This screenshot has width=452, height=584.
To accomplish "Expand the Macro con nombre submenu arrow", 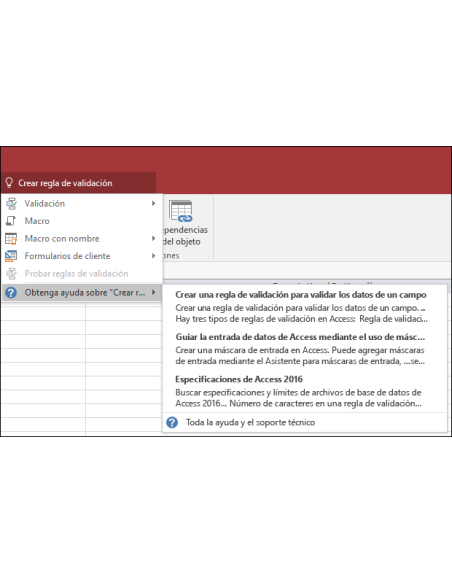I will point(153,238).
